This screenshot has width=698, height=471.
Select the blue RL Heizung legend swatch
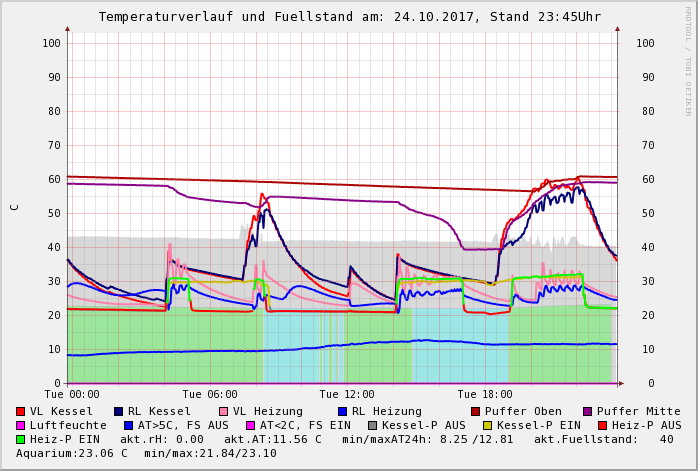tap(342, 411)
